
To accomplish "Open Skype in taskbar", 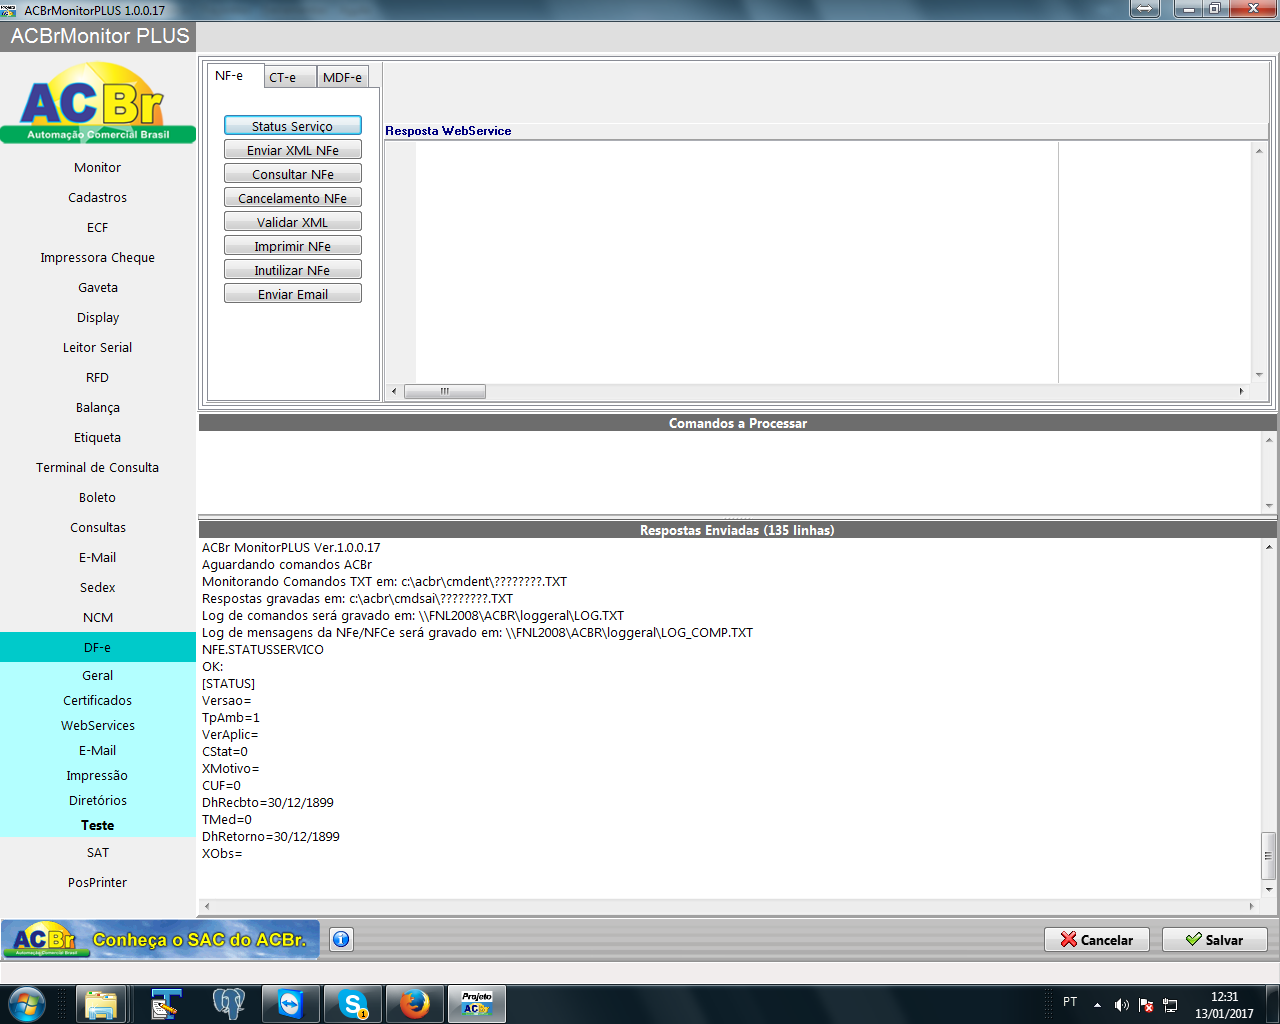I will (352, 1004).
